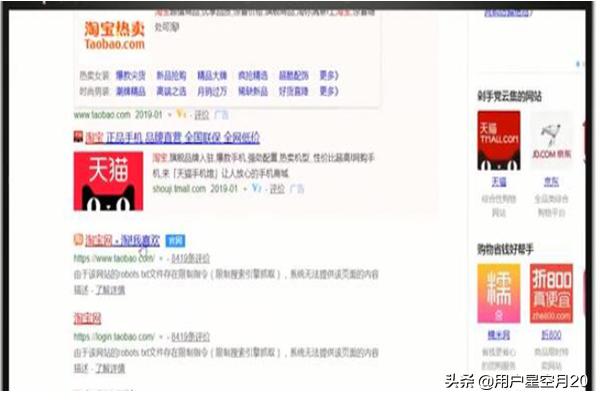Click 广告 tag on www.taobao.com 2019-01 line
The image size is (600, 400).
click(x=221, y=114)
